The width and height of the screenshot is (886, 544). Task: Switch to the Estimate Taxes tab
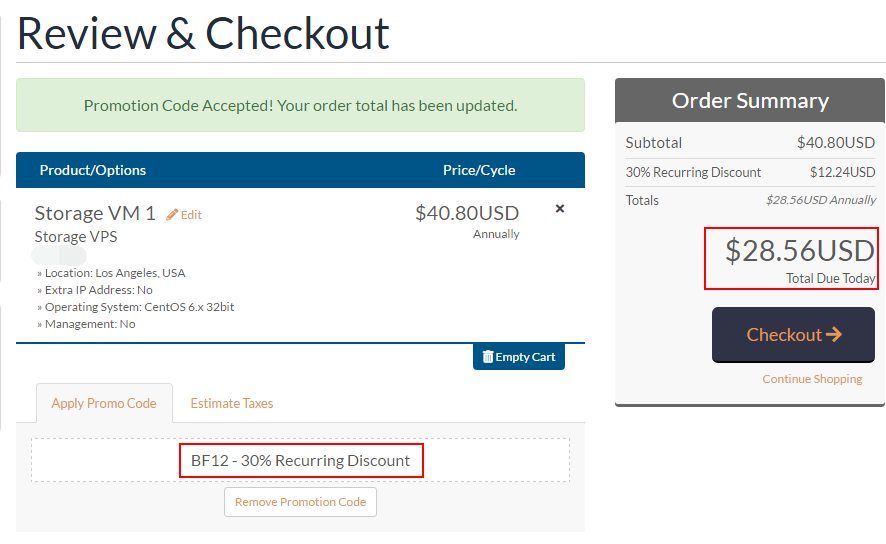tap(232, 403)
